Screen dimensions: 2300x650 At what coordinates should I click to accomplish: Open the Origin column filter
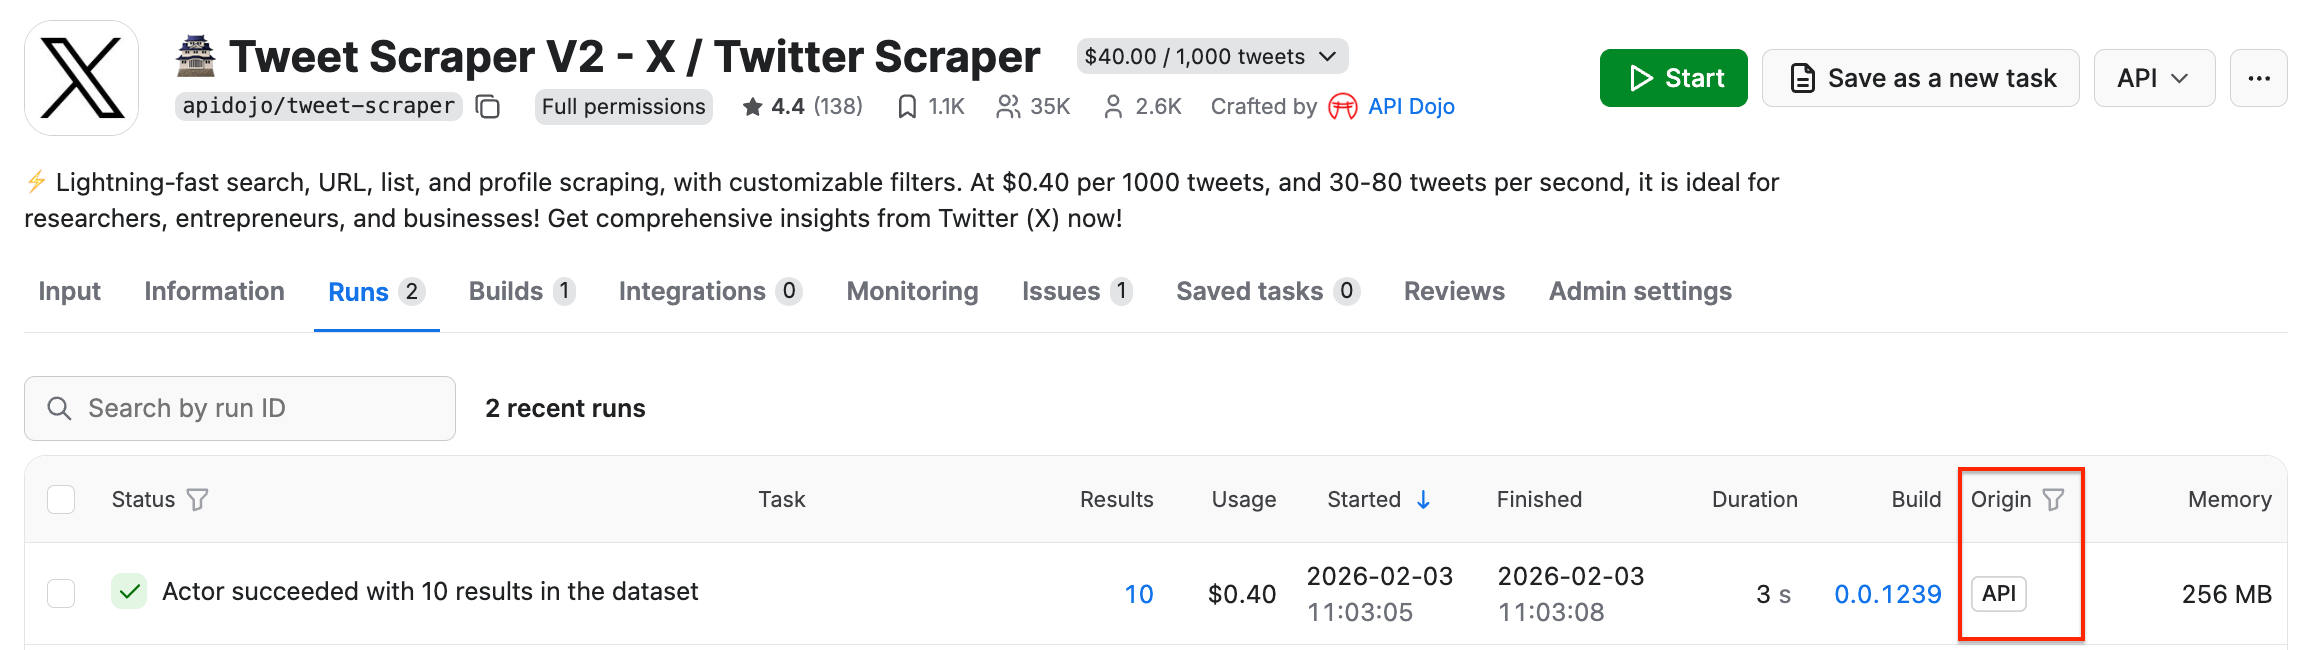2055,499
